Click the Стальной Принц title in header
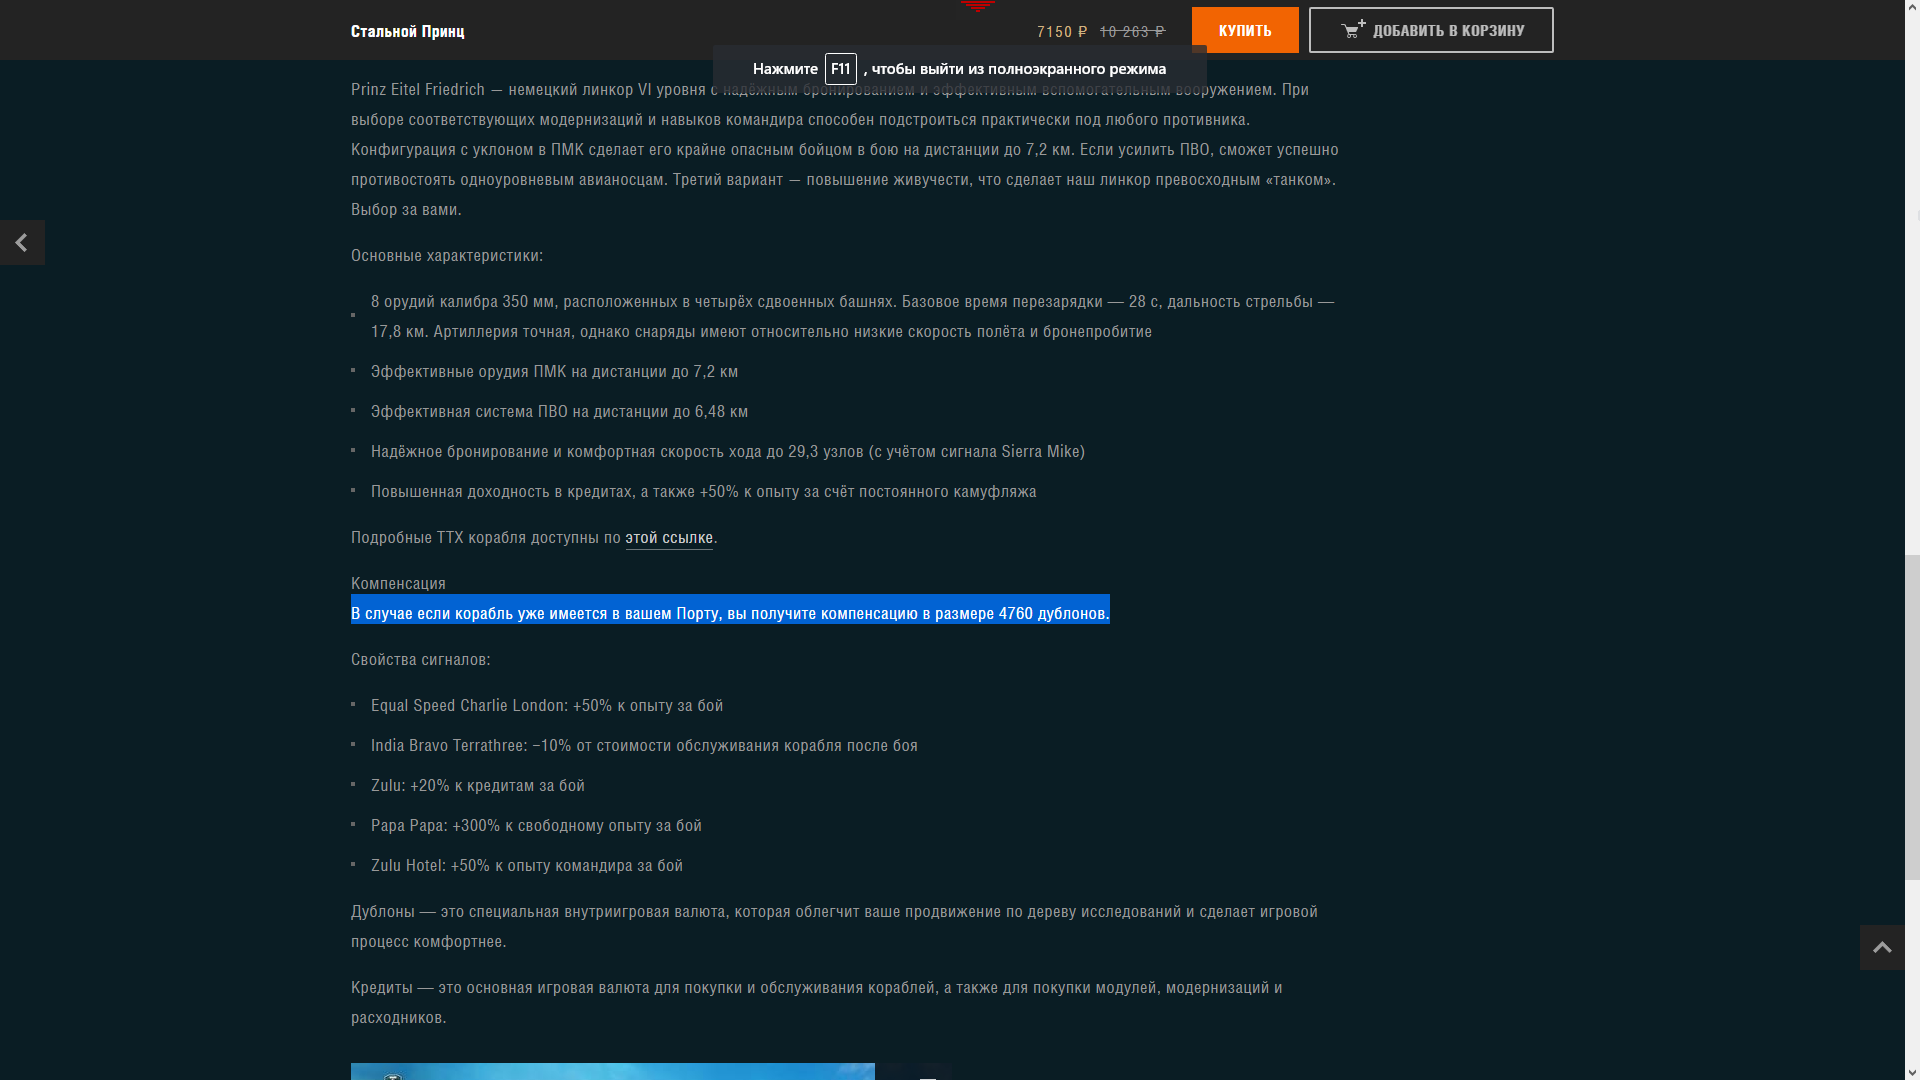The width and height of the screenshot is (1920, 1080). (407, 31)
